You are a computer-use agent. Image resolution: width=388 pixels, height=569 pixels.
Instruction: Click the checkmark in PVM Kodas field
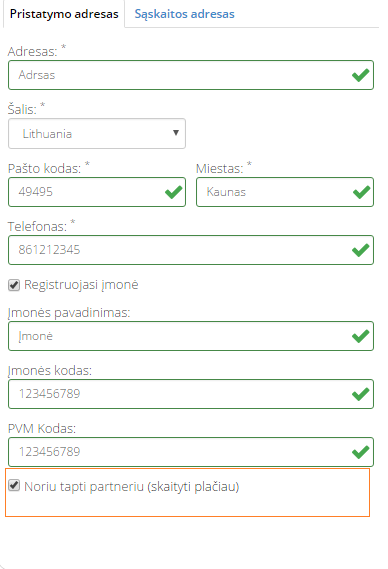pos(360,452)
